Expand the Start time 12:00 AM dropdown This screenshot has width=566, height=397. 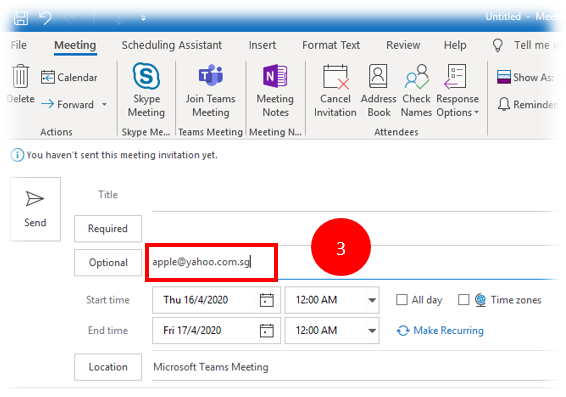click(372, 300)
